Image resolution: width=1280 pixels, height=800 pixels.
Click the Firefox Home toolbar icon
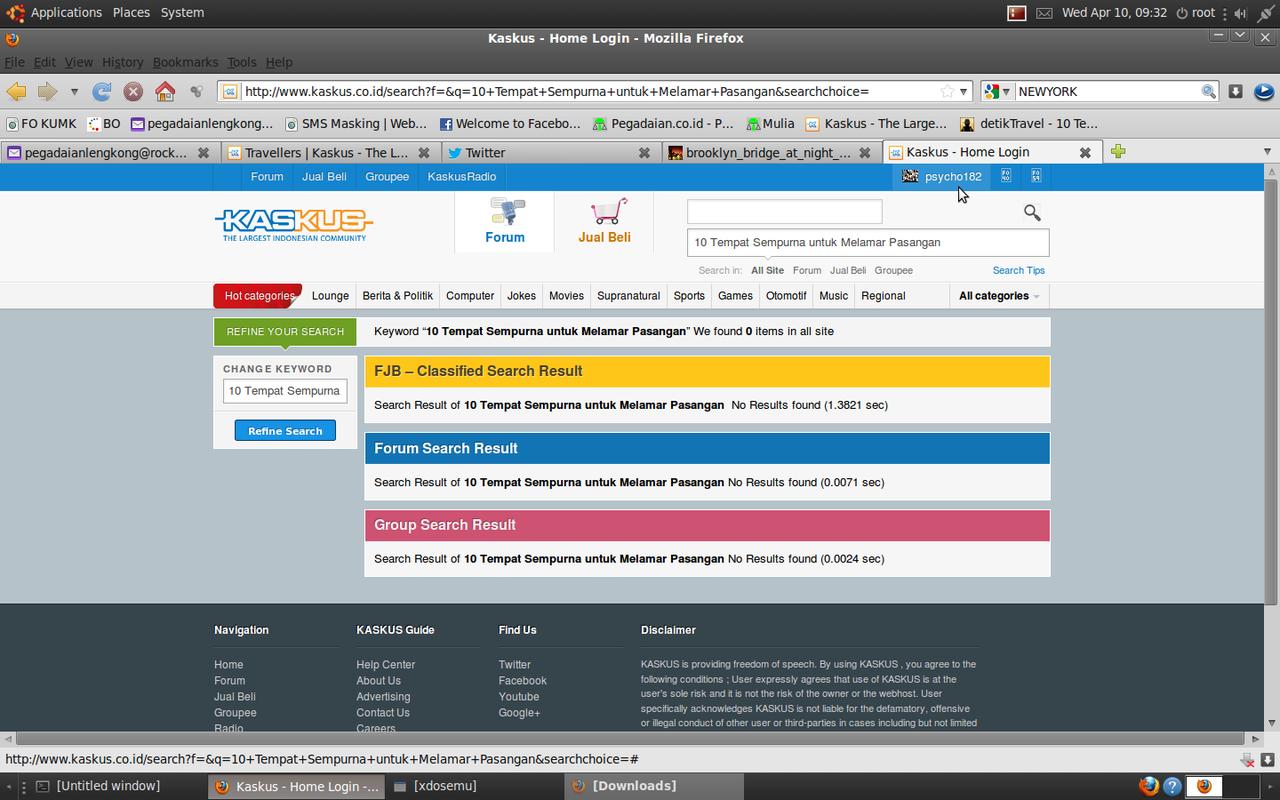165,91
